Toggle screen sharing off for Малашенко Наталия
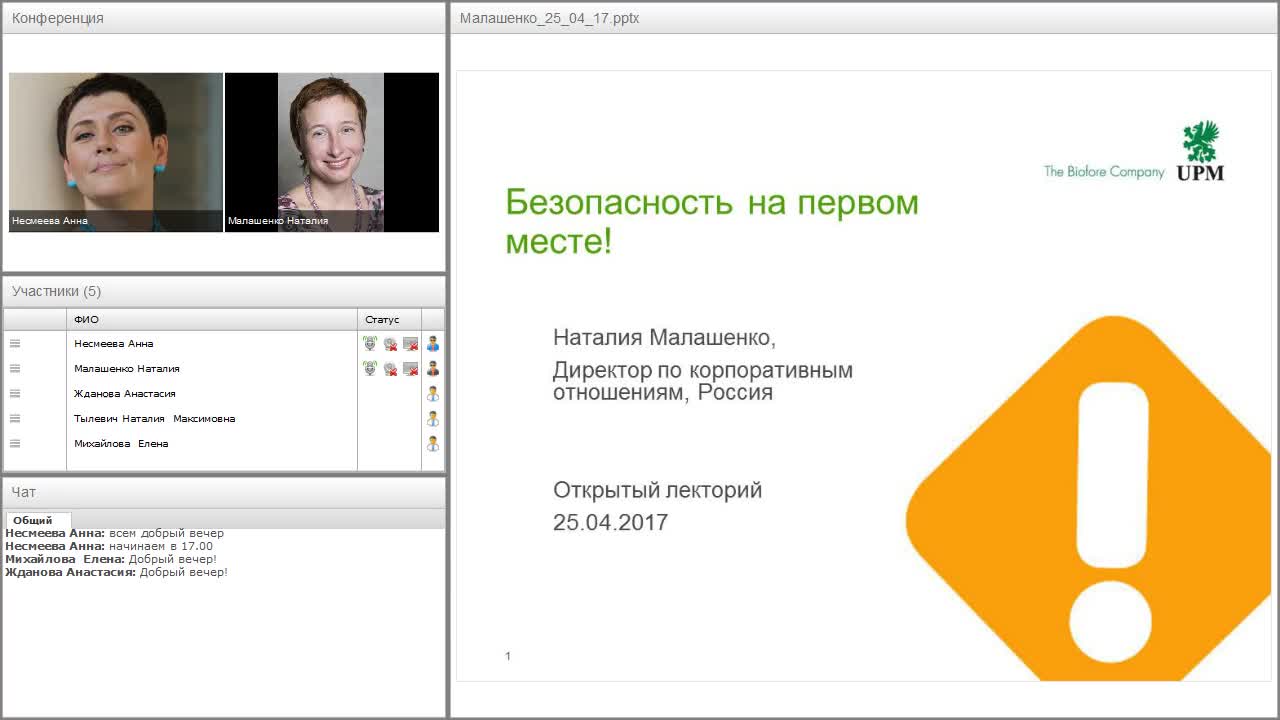Screen dimensions: 1280x720 pos(409,368)
